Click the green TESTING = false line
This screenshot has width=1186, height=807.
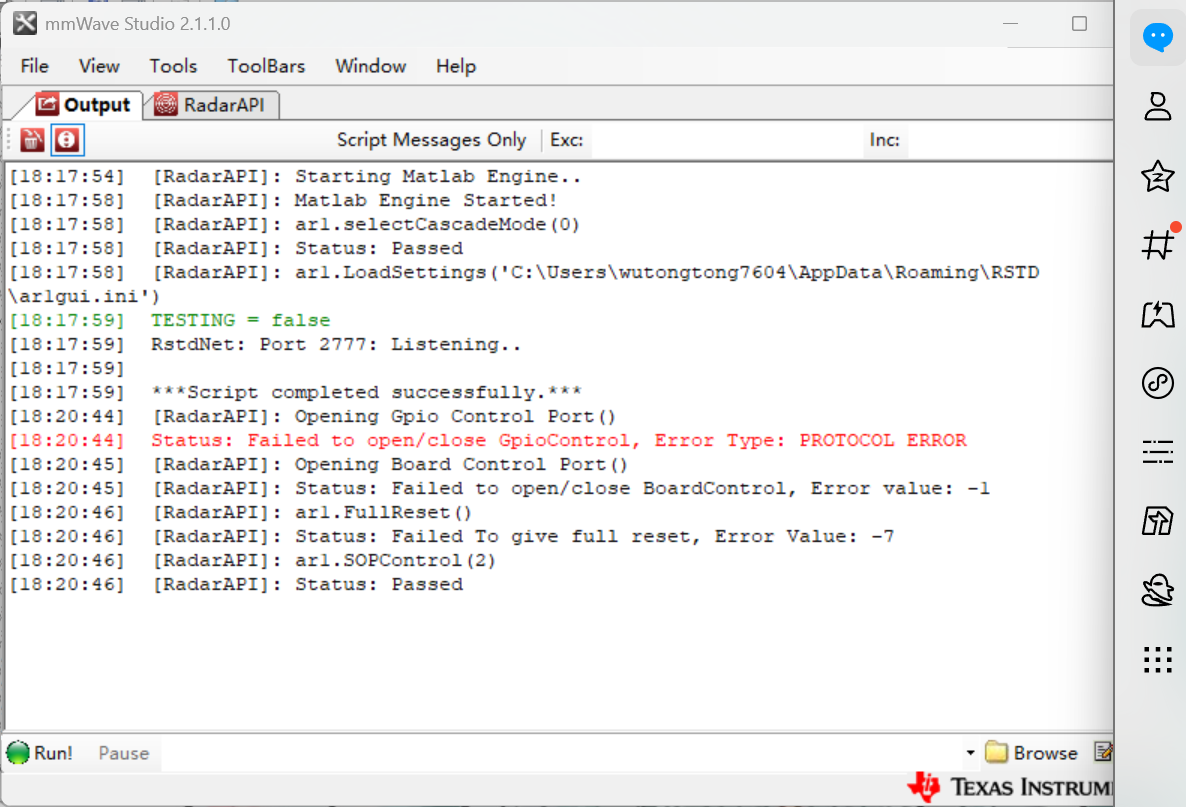tap(169, 320)
